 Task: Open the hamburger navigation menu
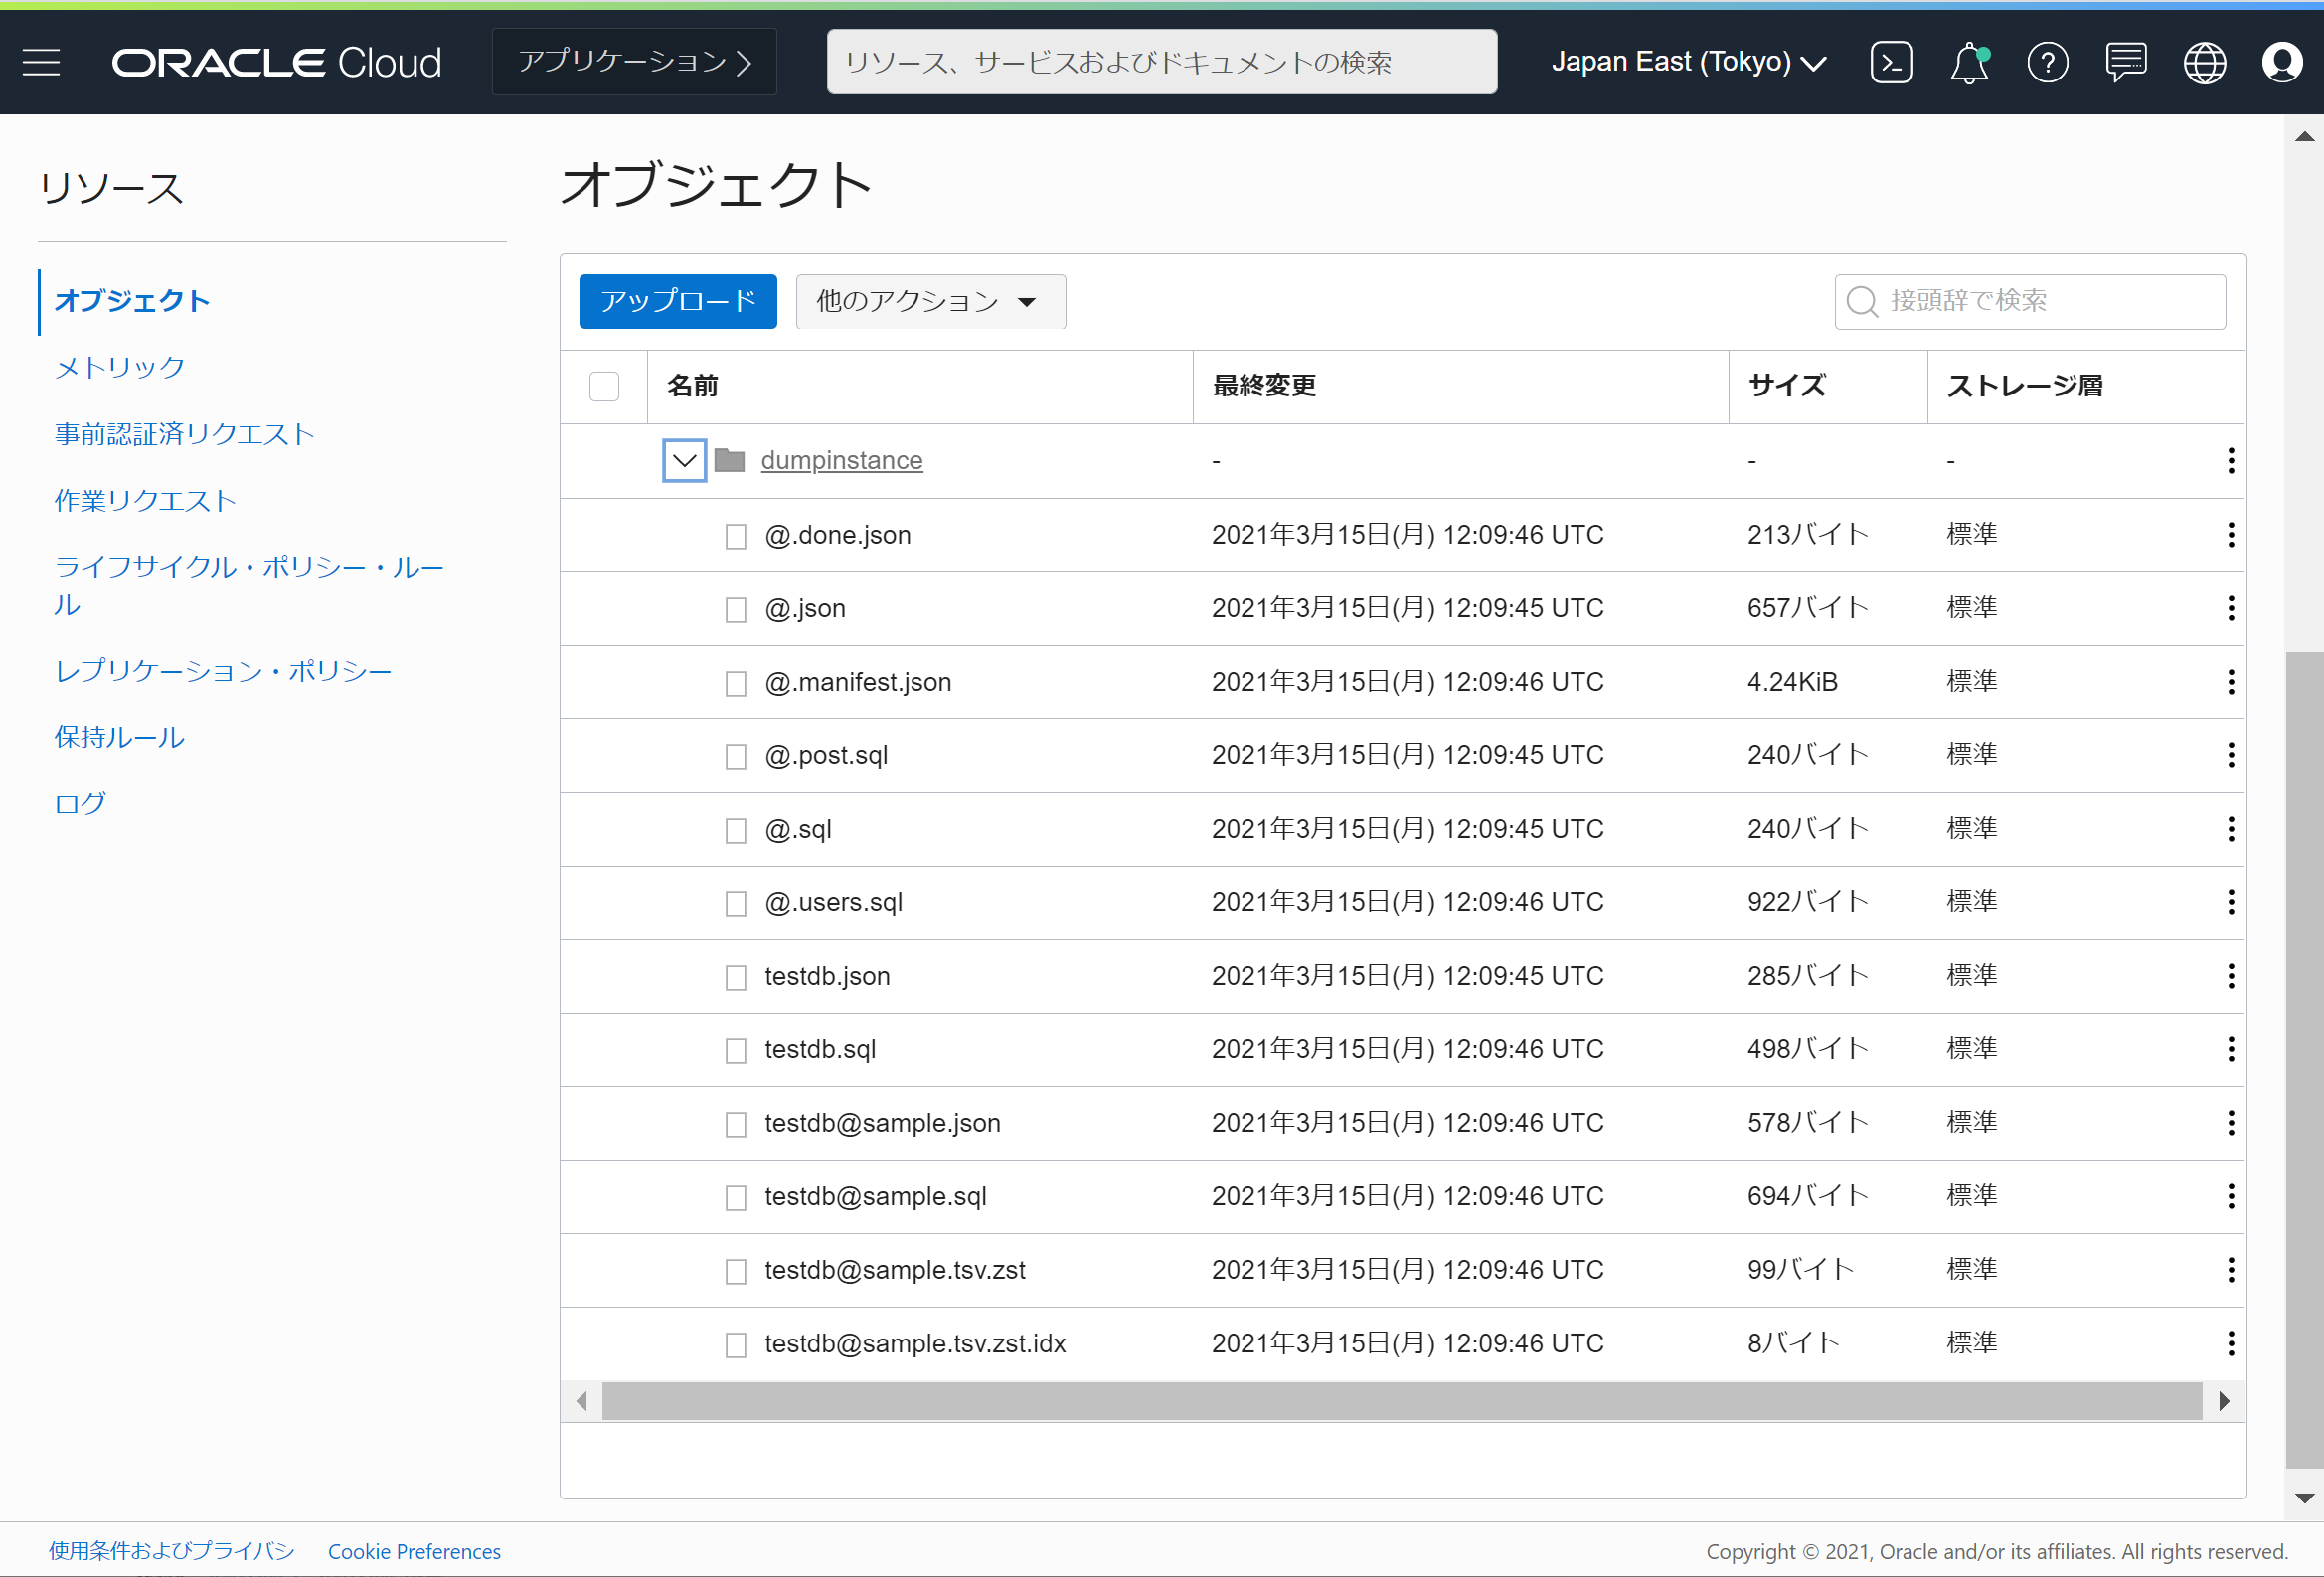(x=41, y=62)
